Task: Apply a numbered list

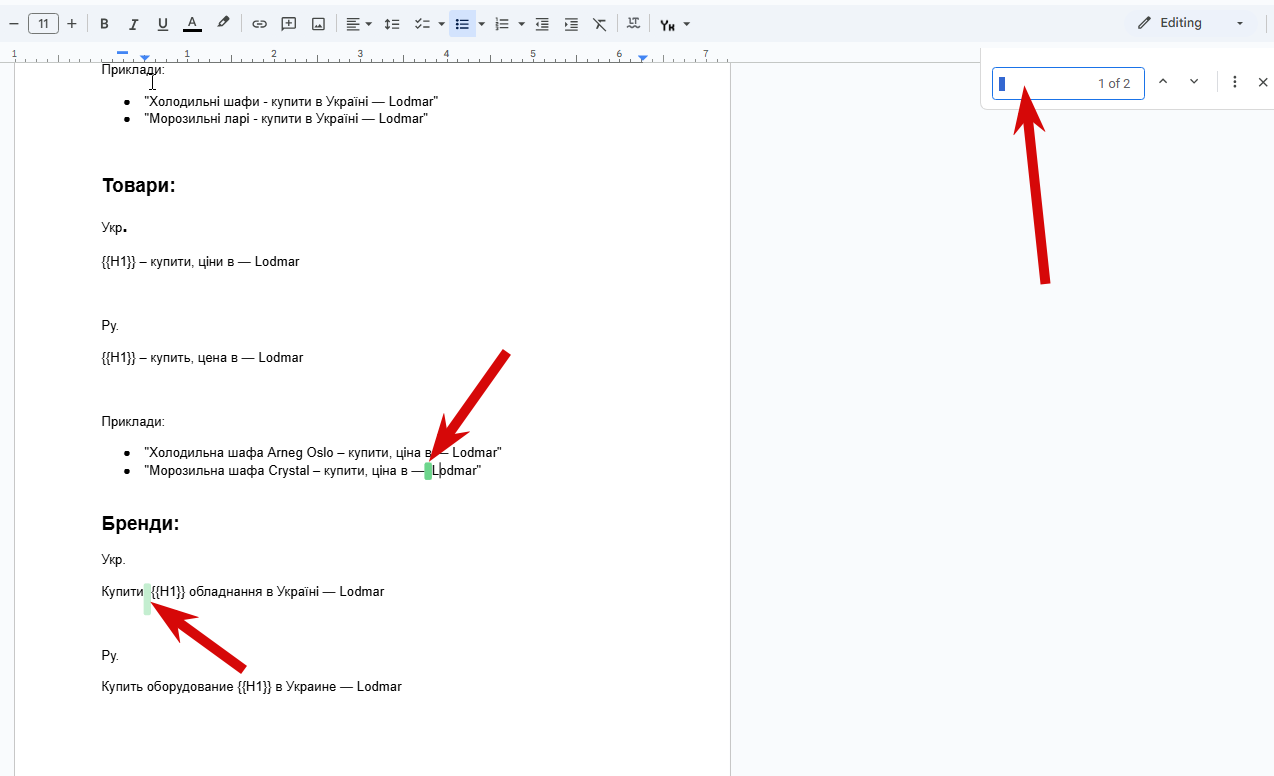Action: tap(502, 23)
